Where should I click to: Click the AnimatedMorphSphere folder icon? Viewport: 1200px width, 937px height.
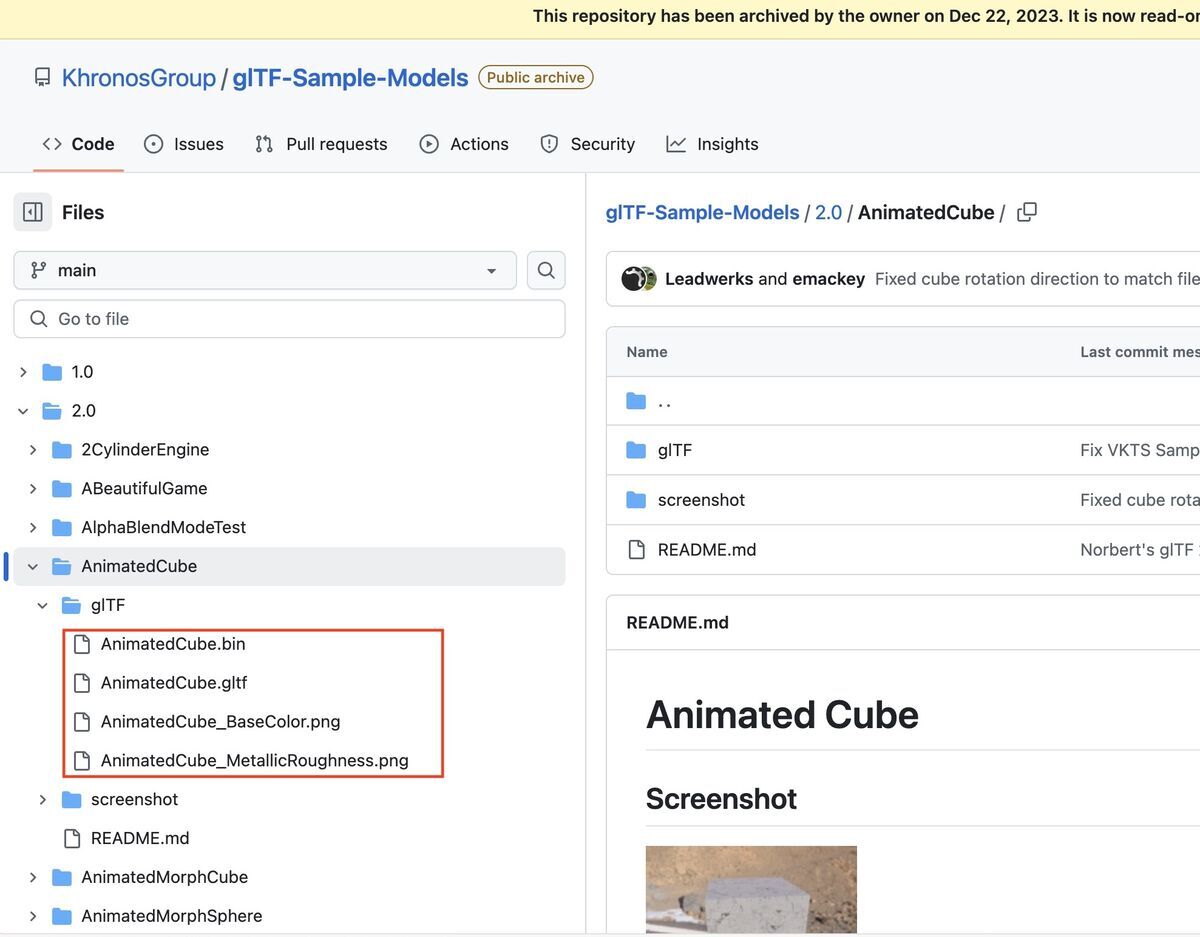click(62, 916)
